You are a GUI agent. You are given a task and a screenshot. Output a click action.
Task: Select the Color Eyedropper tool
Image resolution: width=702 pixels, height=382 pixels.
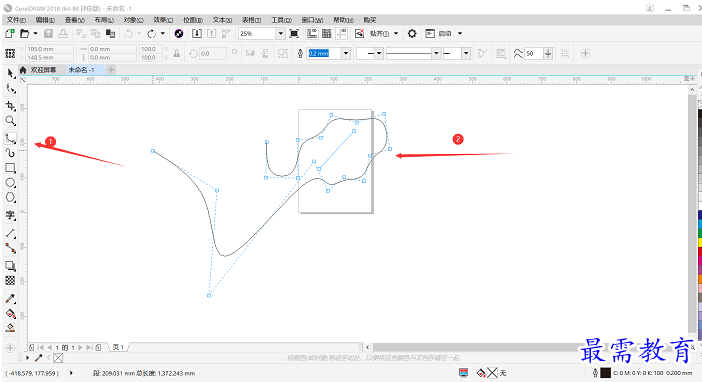(x=10, y=299)
